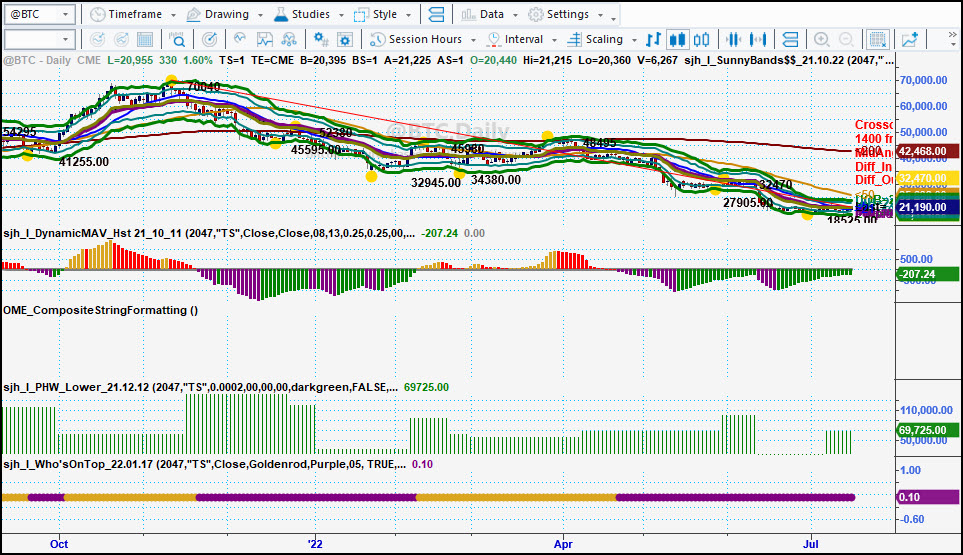Click the 32945.00 price annotation

pyautogui.click(x=436, y=183)
